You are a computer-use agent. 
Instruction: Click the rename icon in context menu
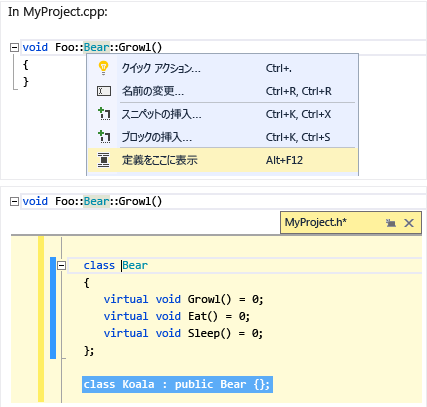pos(104,91)
